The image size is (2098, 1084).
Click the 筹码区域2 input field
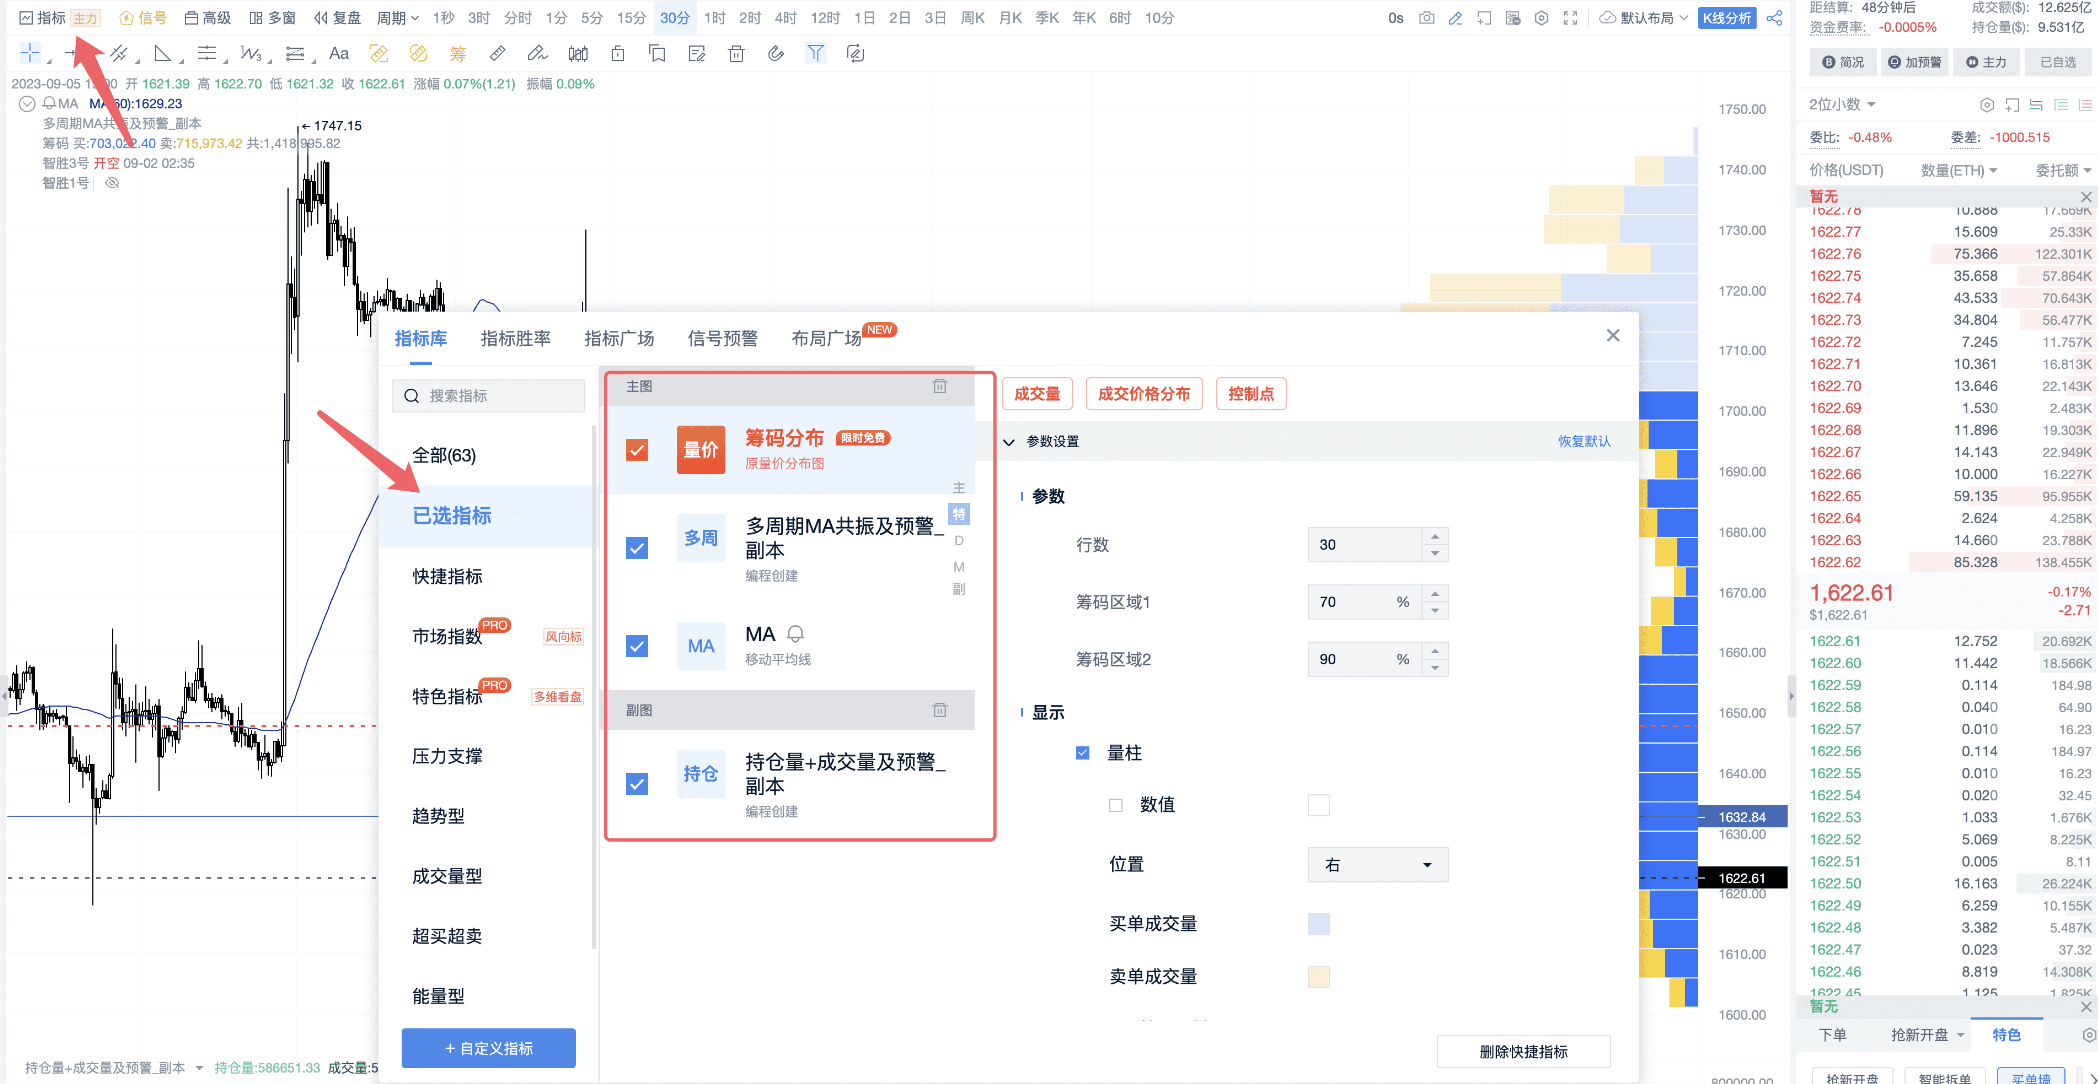(1365, 659)
